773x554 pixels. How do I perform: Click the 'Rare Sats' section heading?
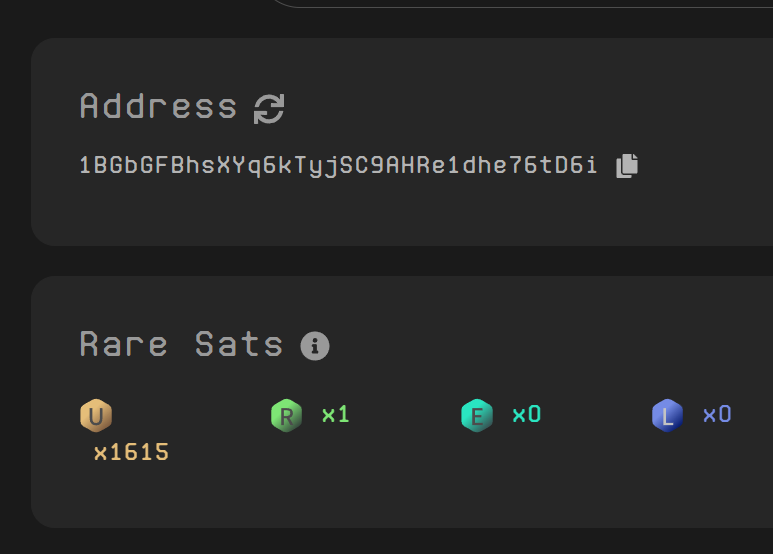[x=181, y=345]
